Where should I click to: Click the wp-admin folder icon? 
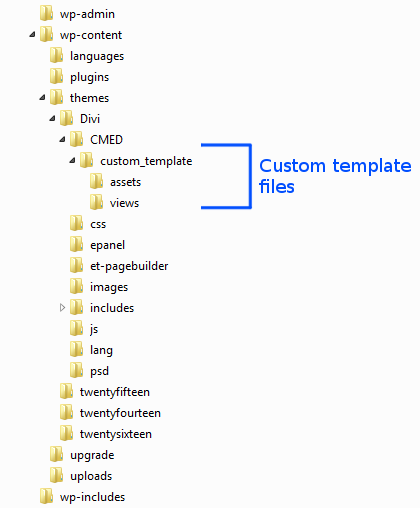[x=46, y=13]
